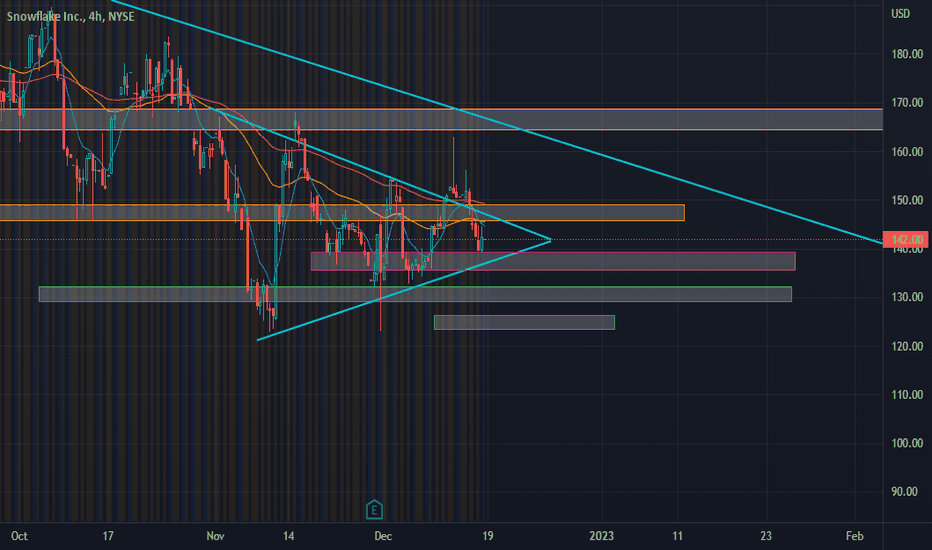Screen dimensions: 932x550
Task: Click the 100.00 price axis label
Action: click(x=907, y=443)
